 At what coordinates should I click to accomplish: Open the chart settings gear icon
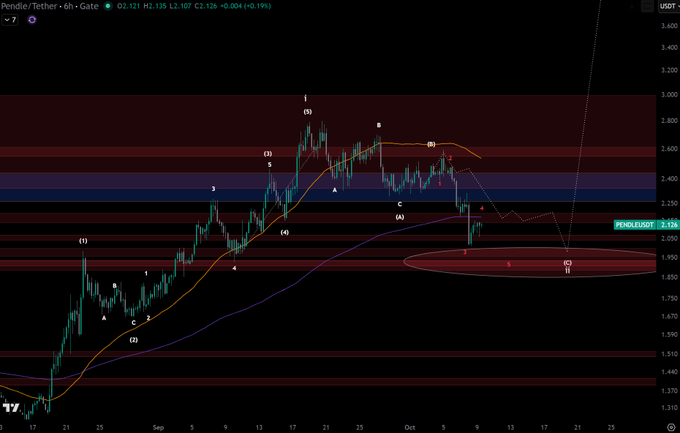[670, 427]
